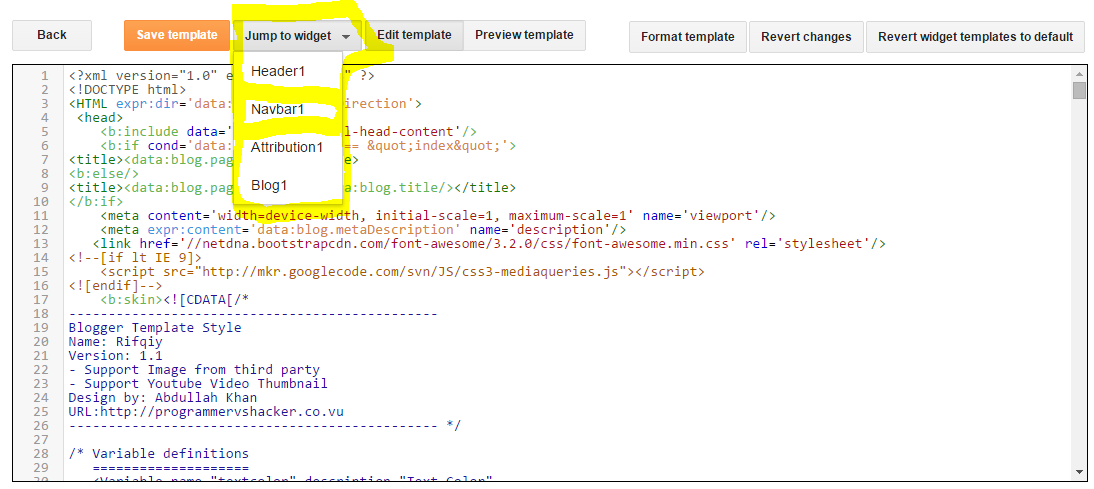Screen dimensions: 1094x489
Task: Click the <b:else/> line
Action: (x=103, y=174)
